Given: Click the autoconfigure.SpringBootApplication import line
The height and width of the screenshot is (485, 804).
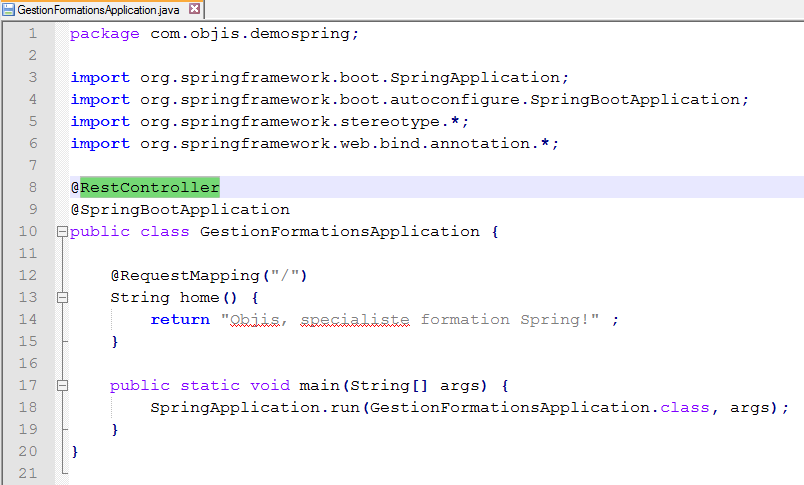Looking at the screenshot, I should (x=409, y=99).
